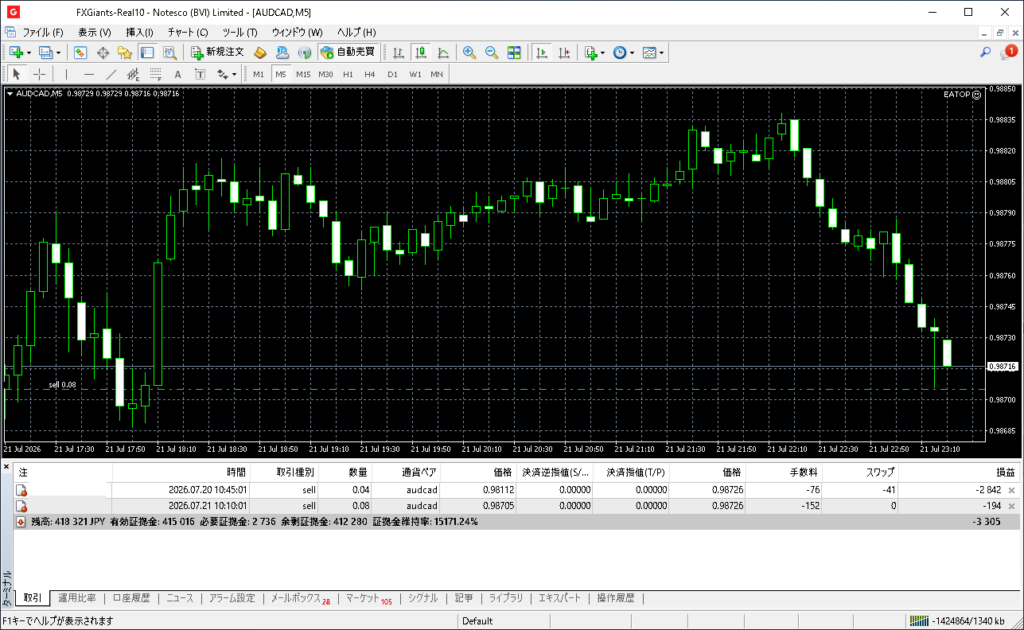
Task: Switch timeframe to M1
Action: tap(259, 74)
